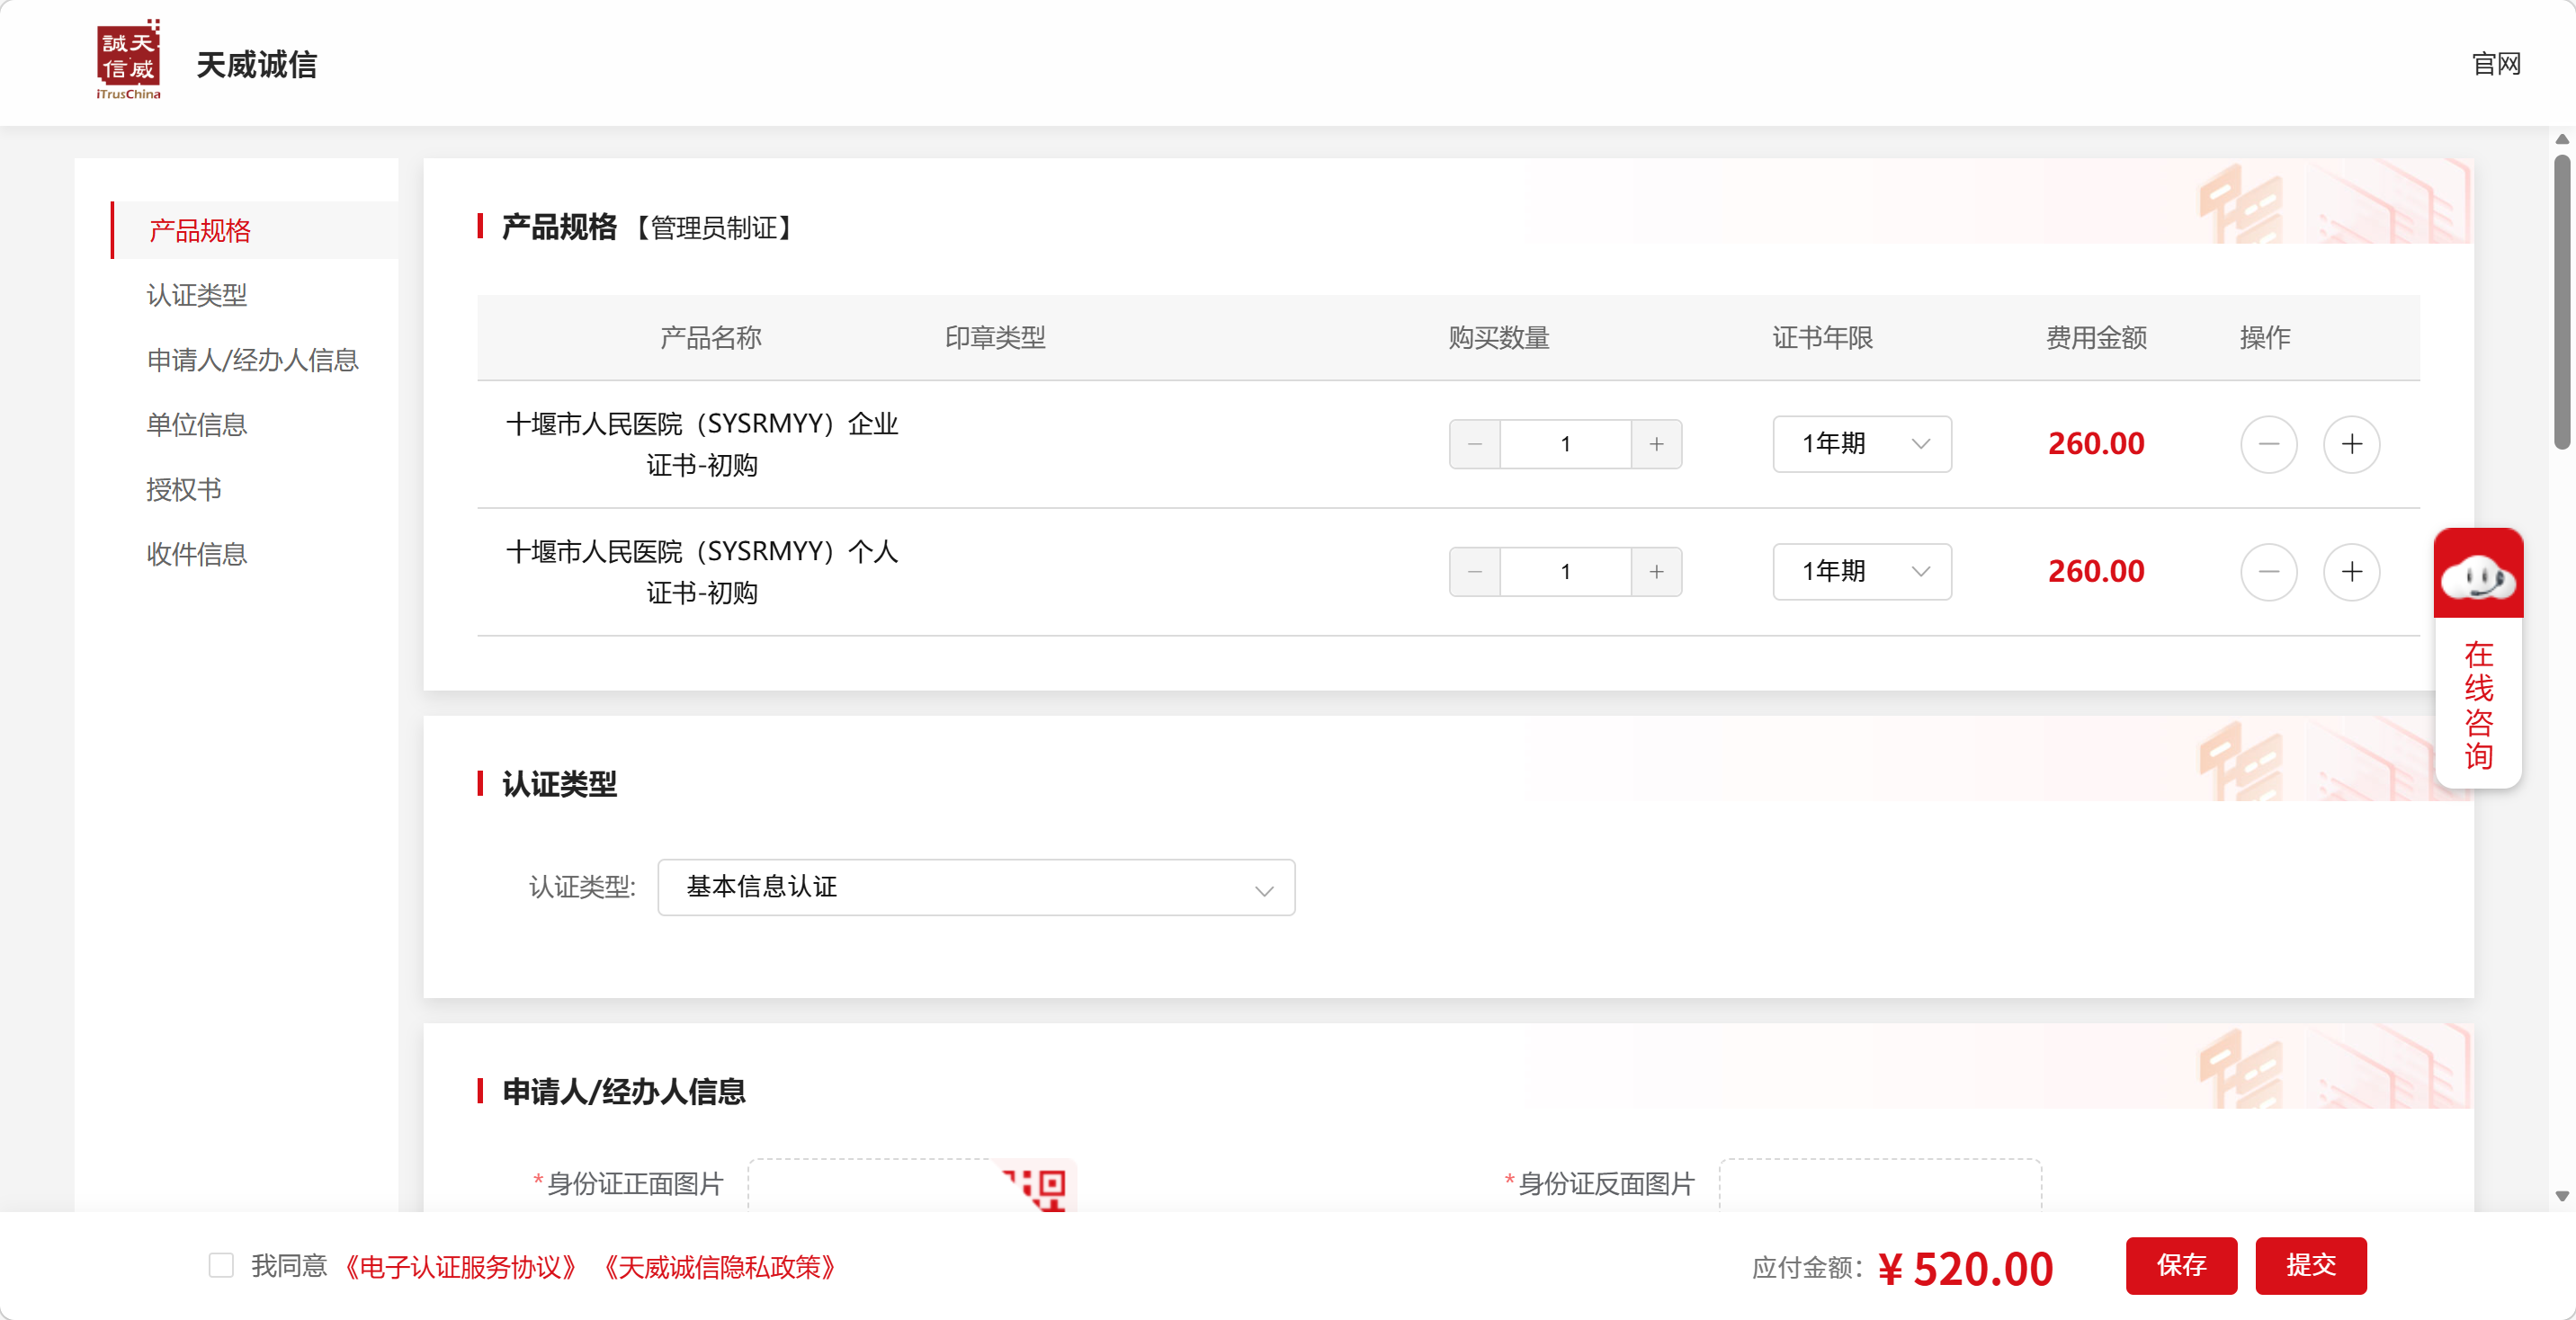The width and height of the screenshot is (2576, 1320).
Task: Open personal certificate 1年期 dropdown
Action: [1861, 572]
